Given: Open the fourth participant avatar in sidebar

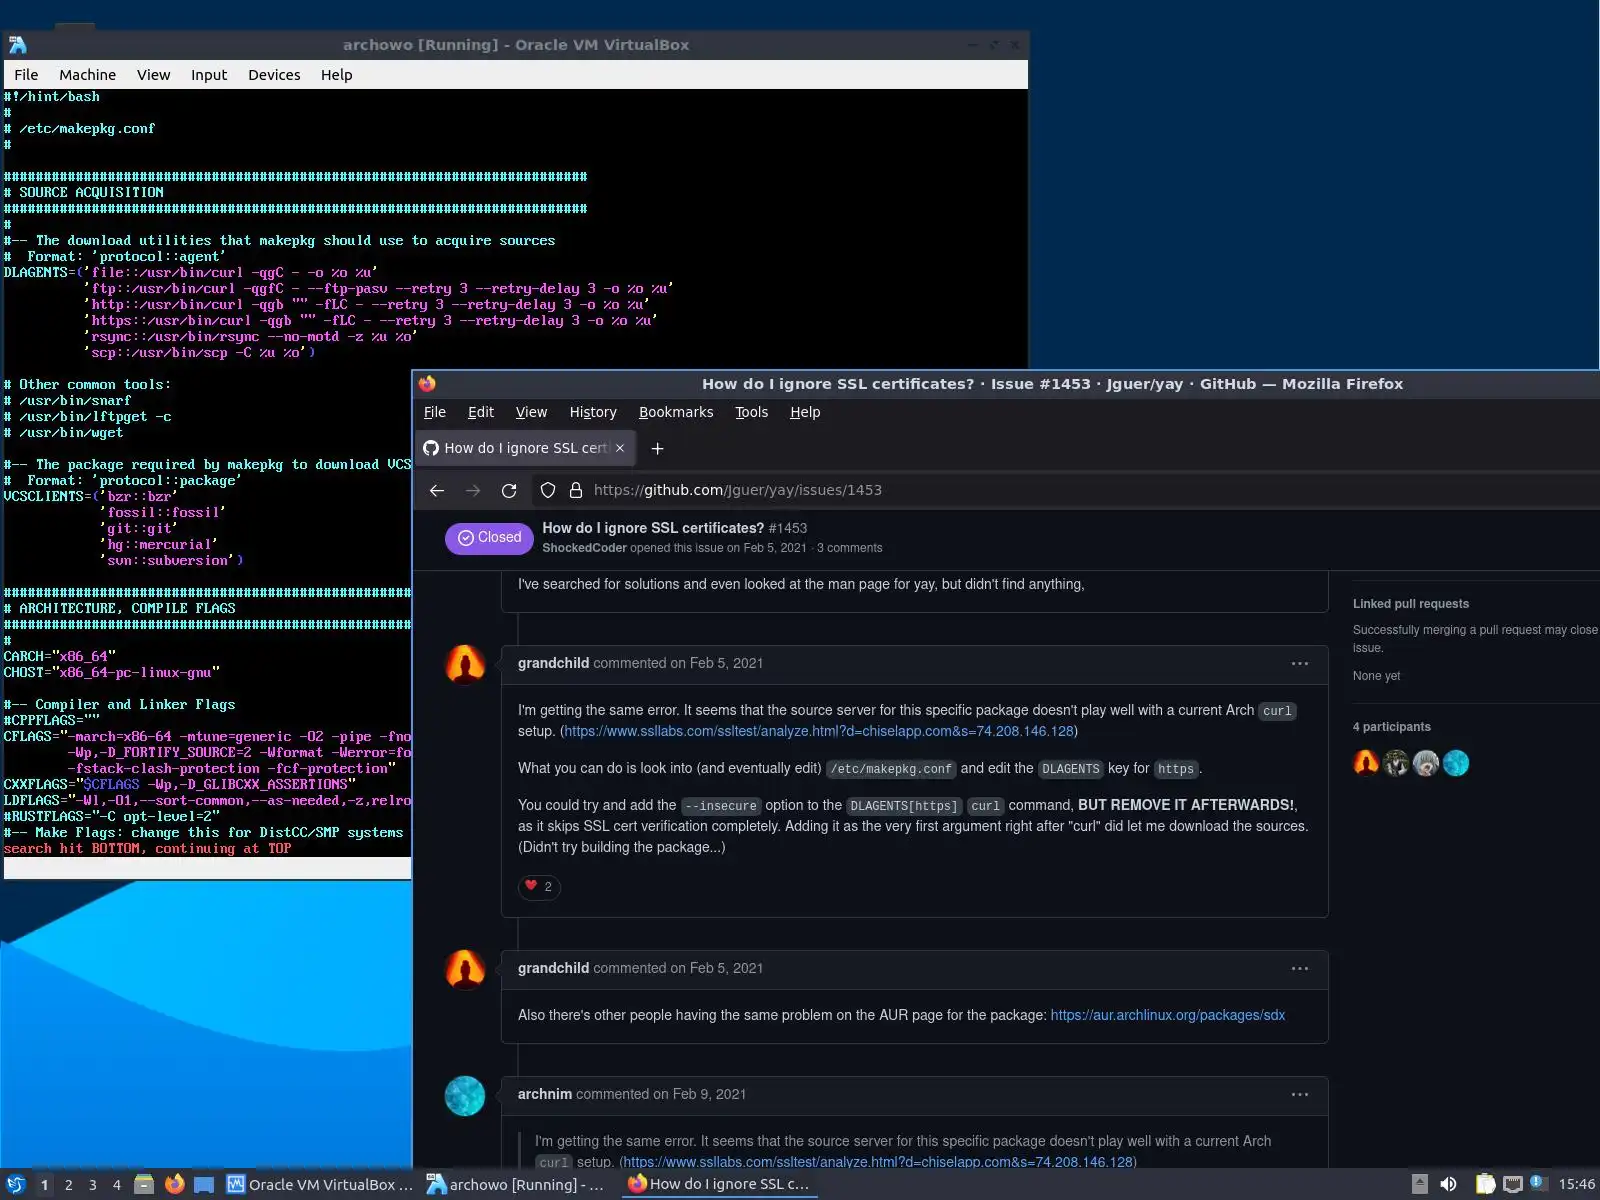Looking at the screenshot, I should pyautogui.click(x=1456, y=763).
